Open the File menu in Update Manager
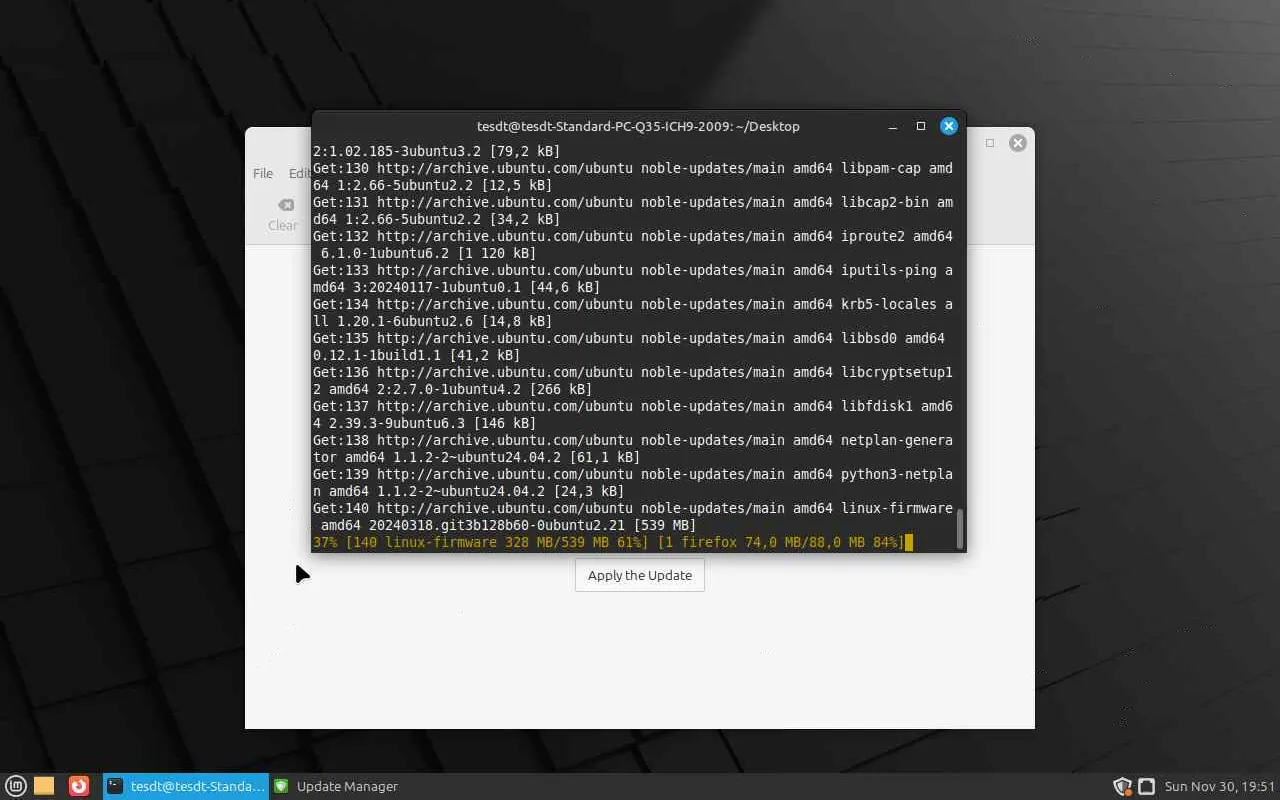 pyautogui.click(x=263, y=173)
